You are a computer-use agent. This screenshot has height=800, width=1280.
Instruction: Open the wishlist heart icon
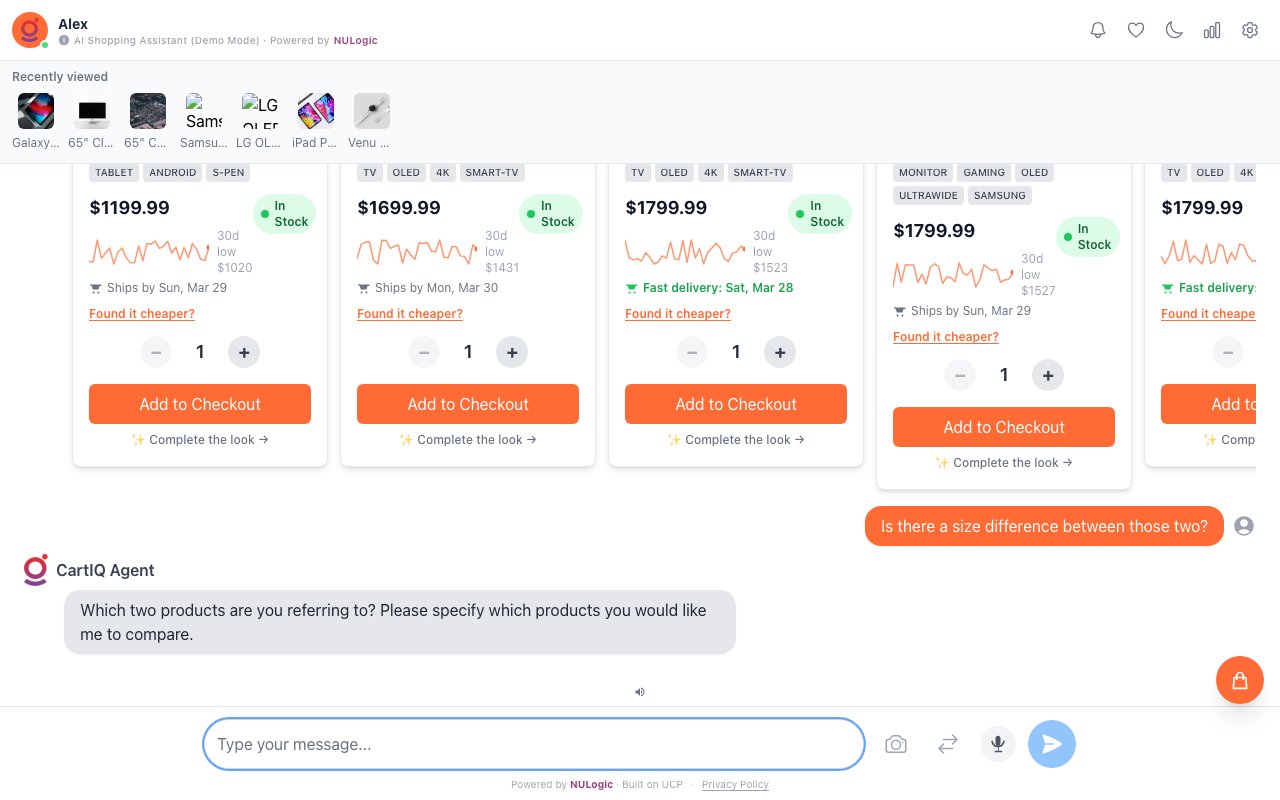[1136, 30]
